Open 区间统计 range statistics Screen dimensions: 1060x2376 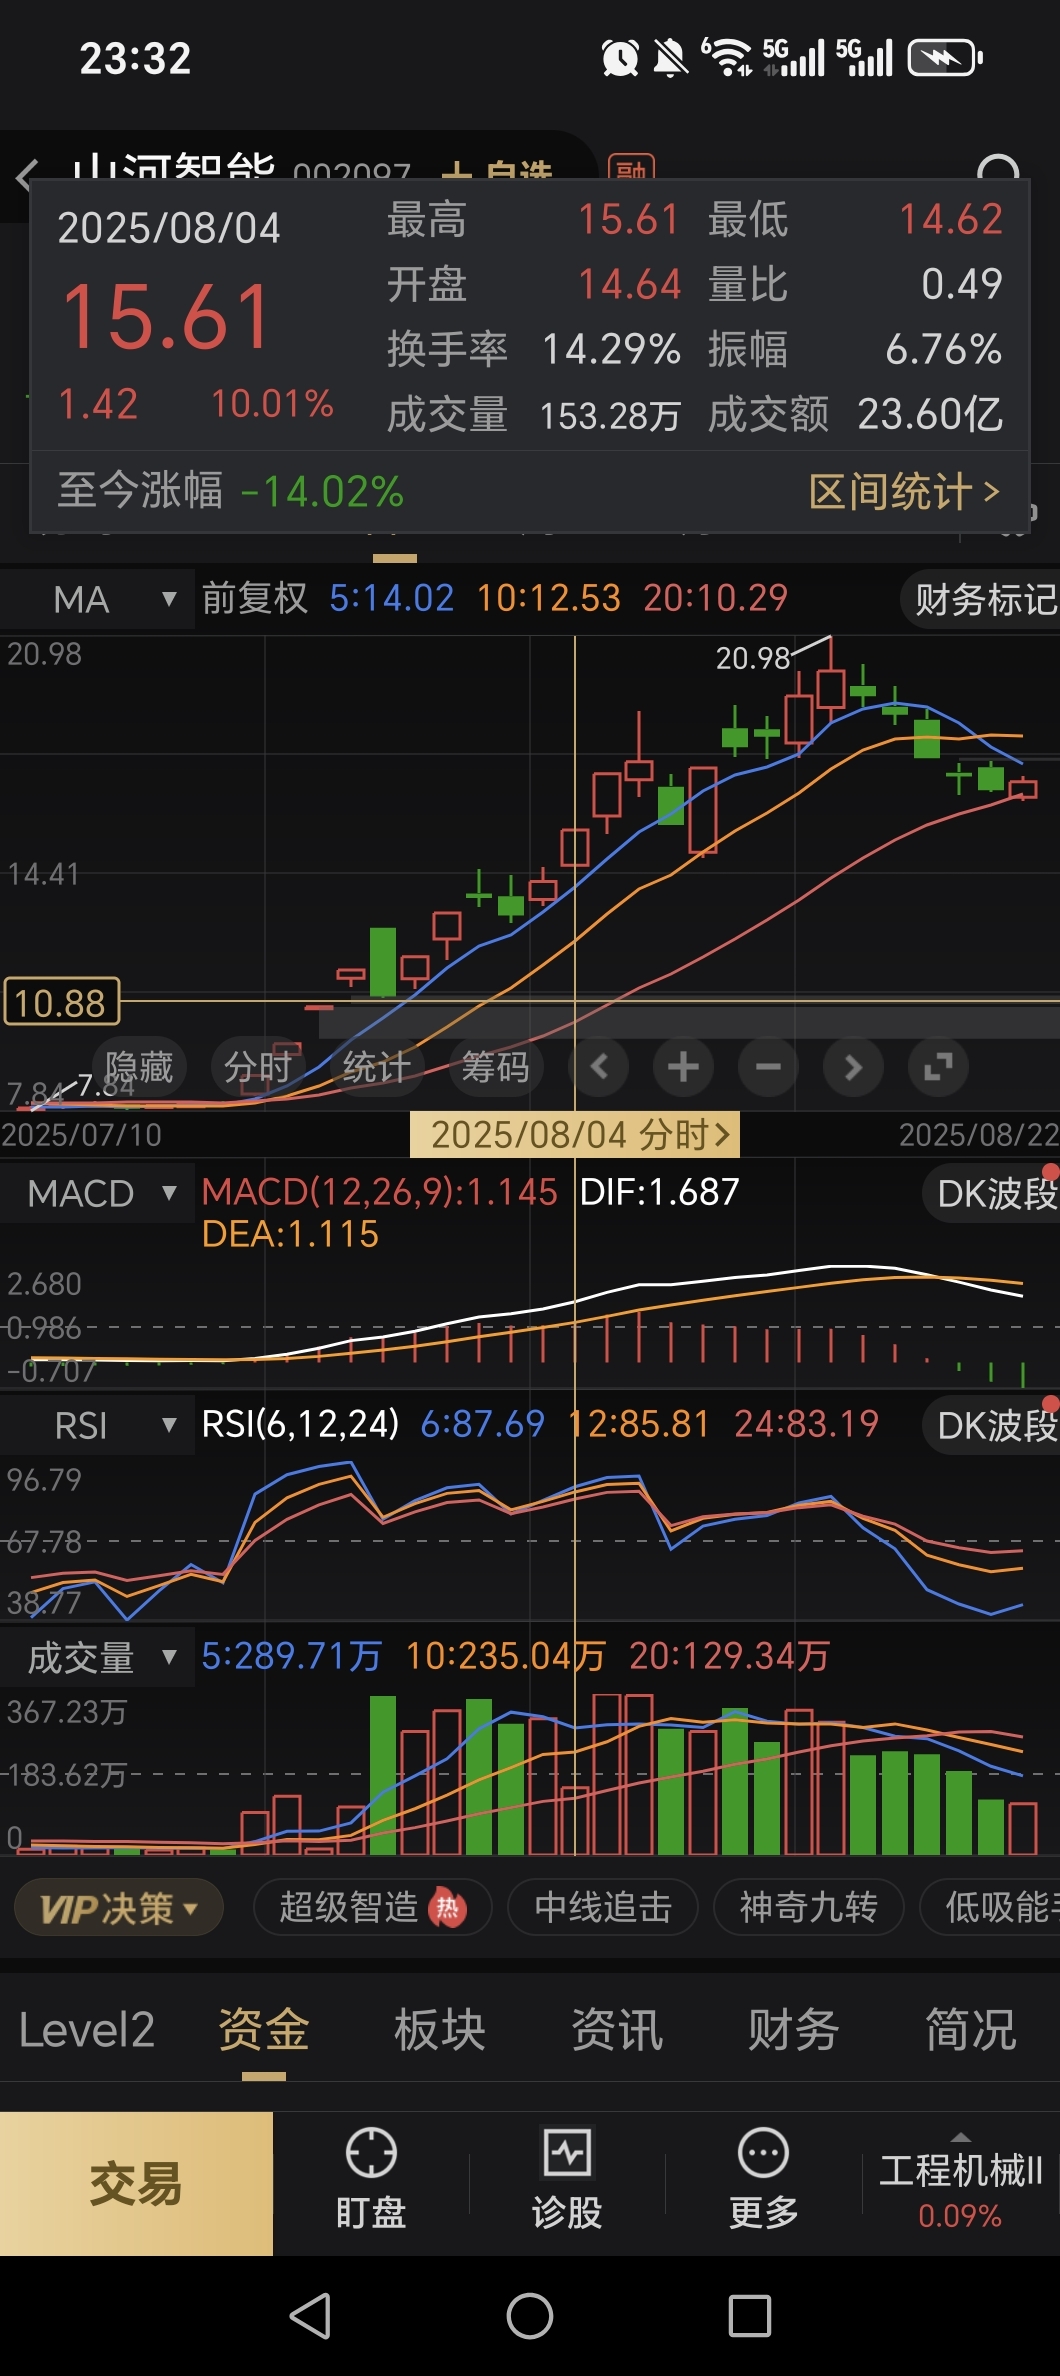[x=904, y=491]
